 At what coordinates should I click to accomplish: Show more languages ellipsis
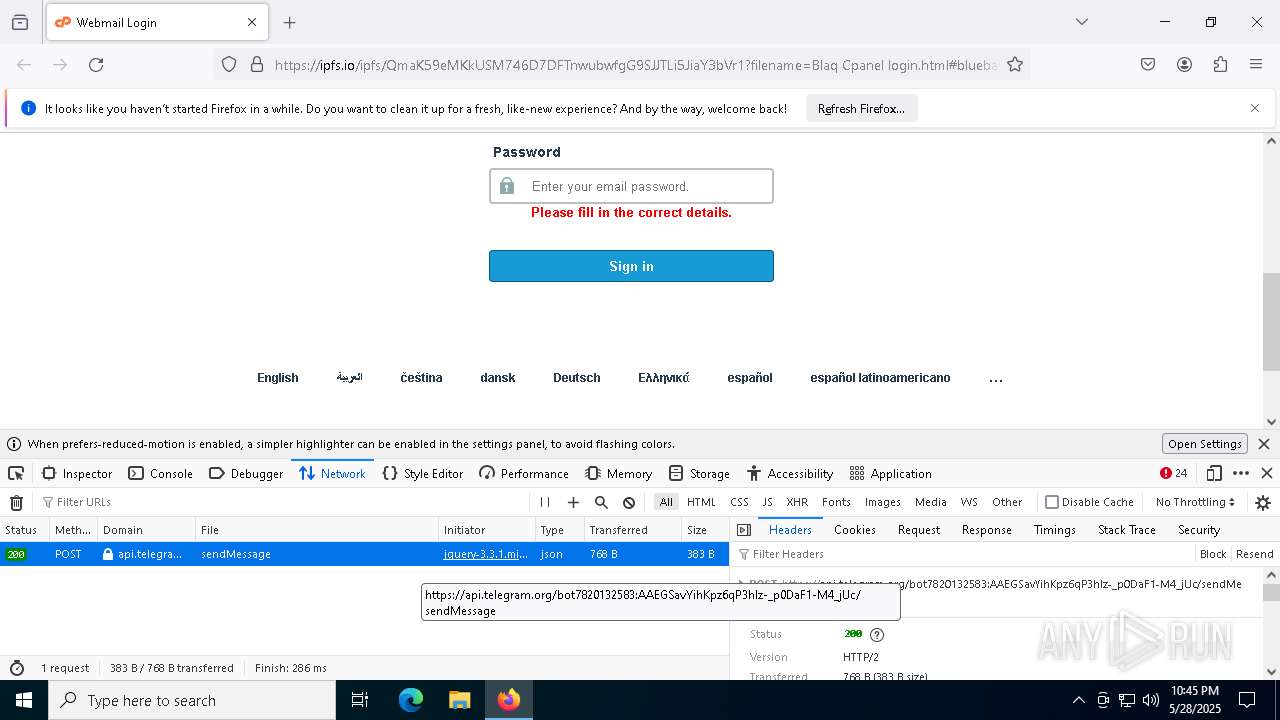coord(995,379)
